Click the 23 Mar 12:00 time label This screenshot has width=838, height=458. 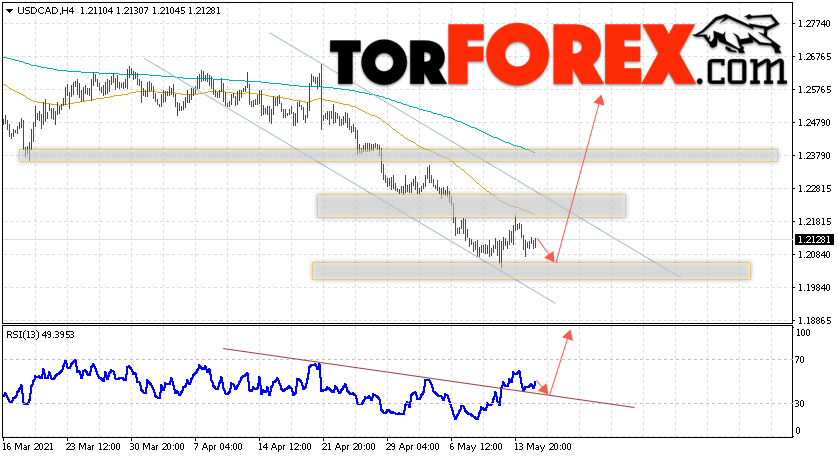[x=93, y=447]
